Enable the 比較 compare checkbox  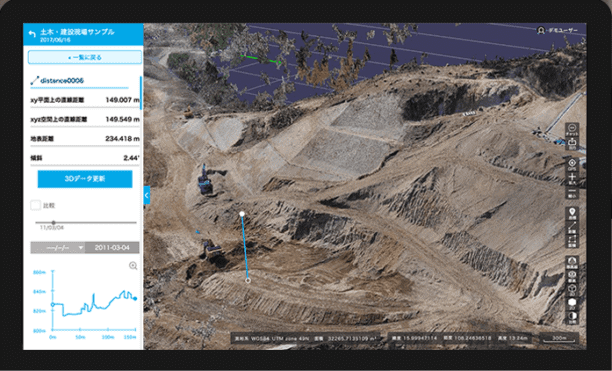(x=36, y=206)
